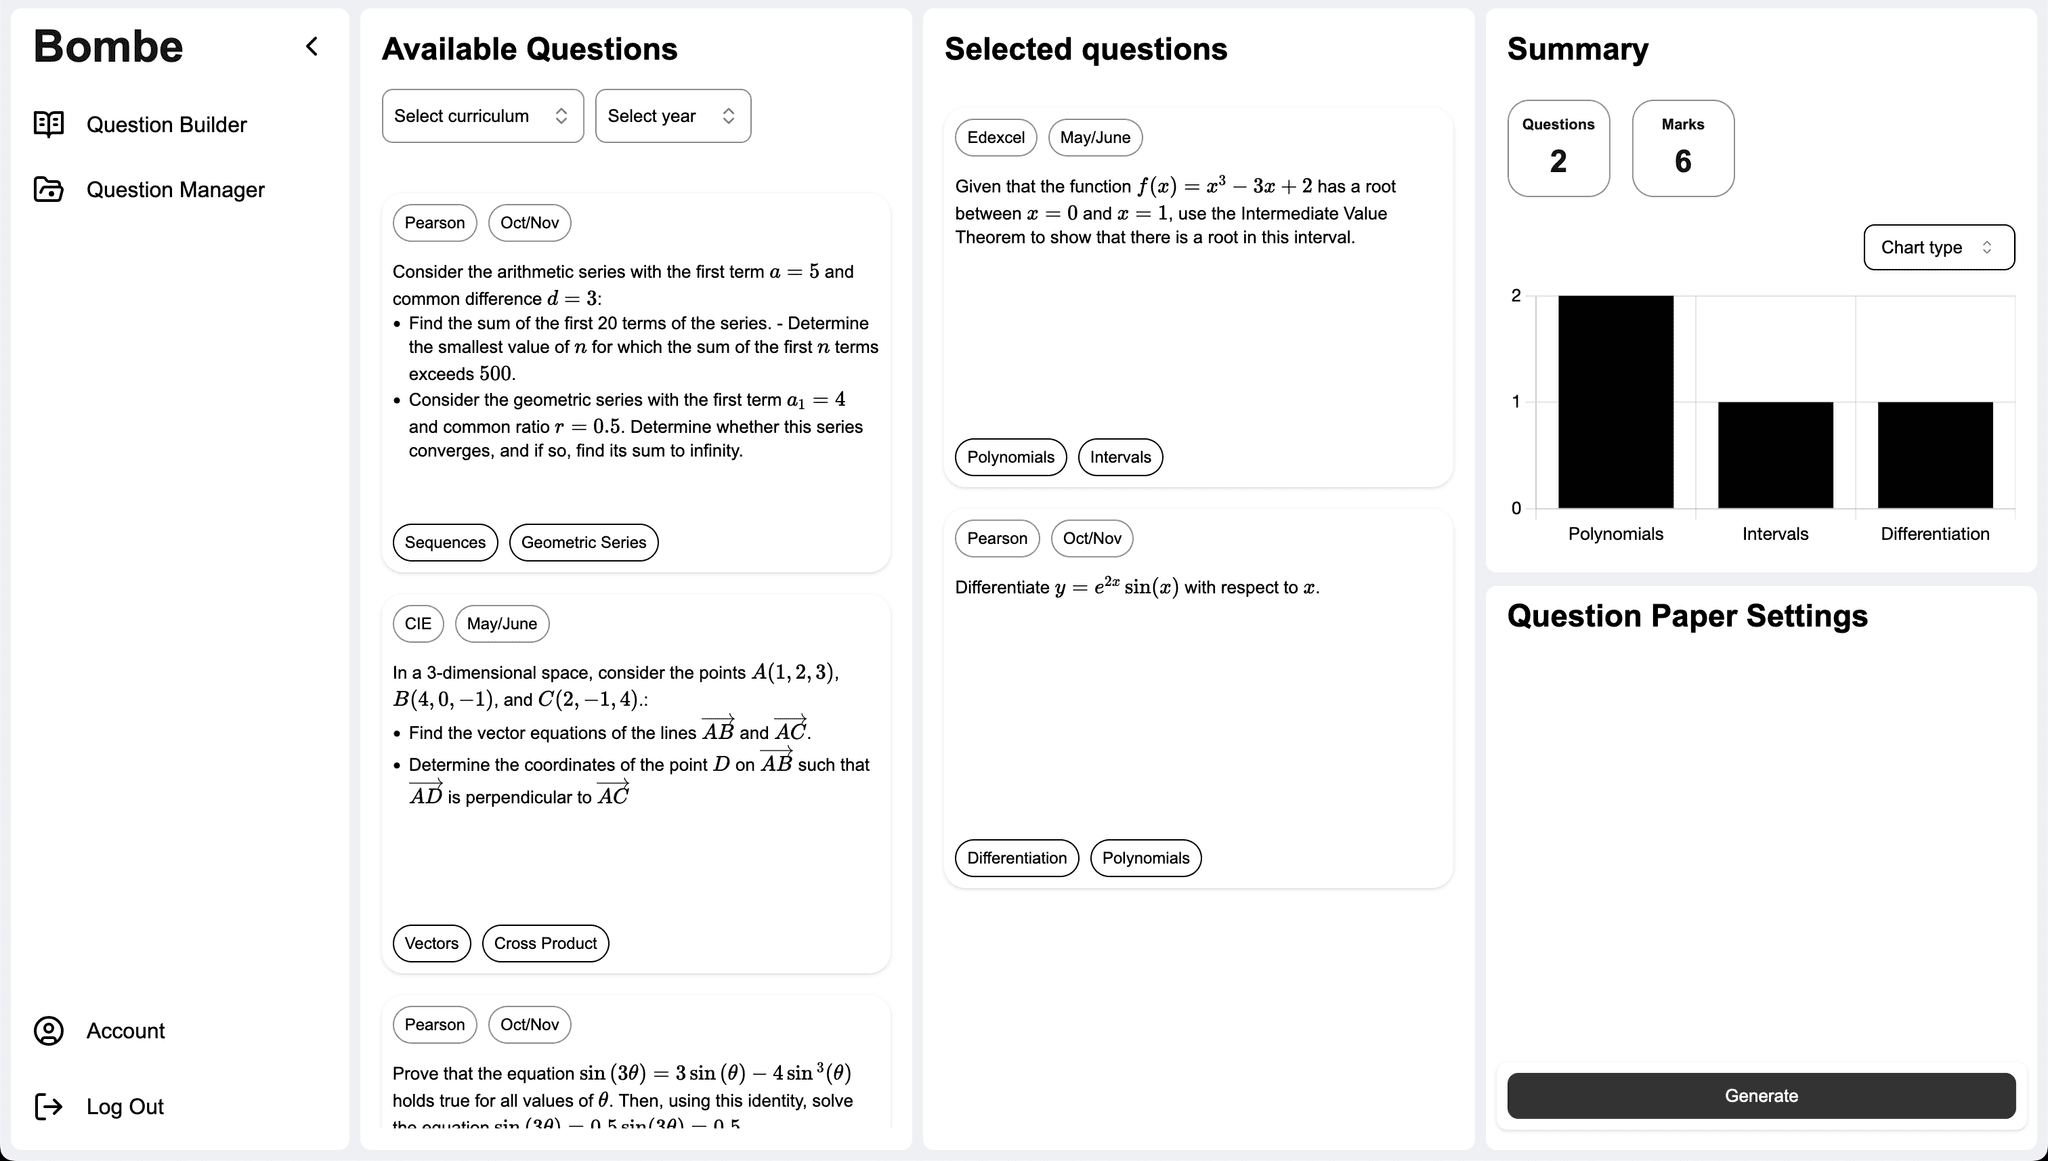Toggle the Edexcel filter tag
Screen dimensions: 2048x1161
pyautogui.click(x=996, y=137)
